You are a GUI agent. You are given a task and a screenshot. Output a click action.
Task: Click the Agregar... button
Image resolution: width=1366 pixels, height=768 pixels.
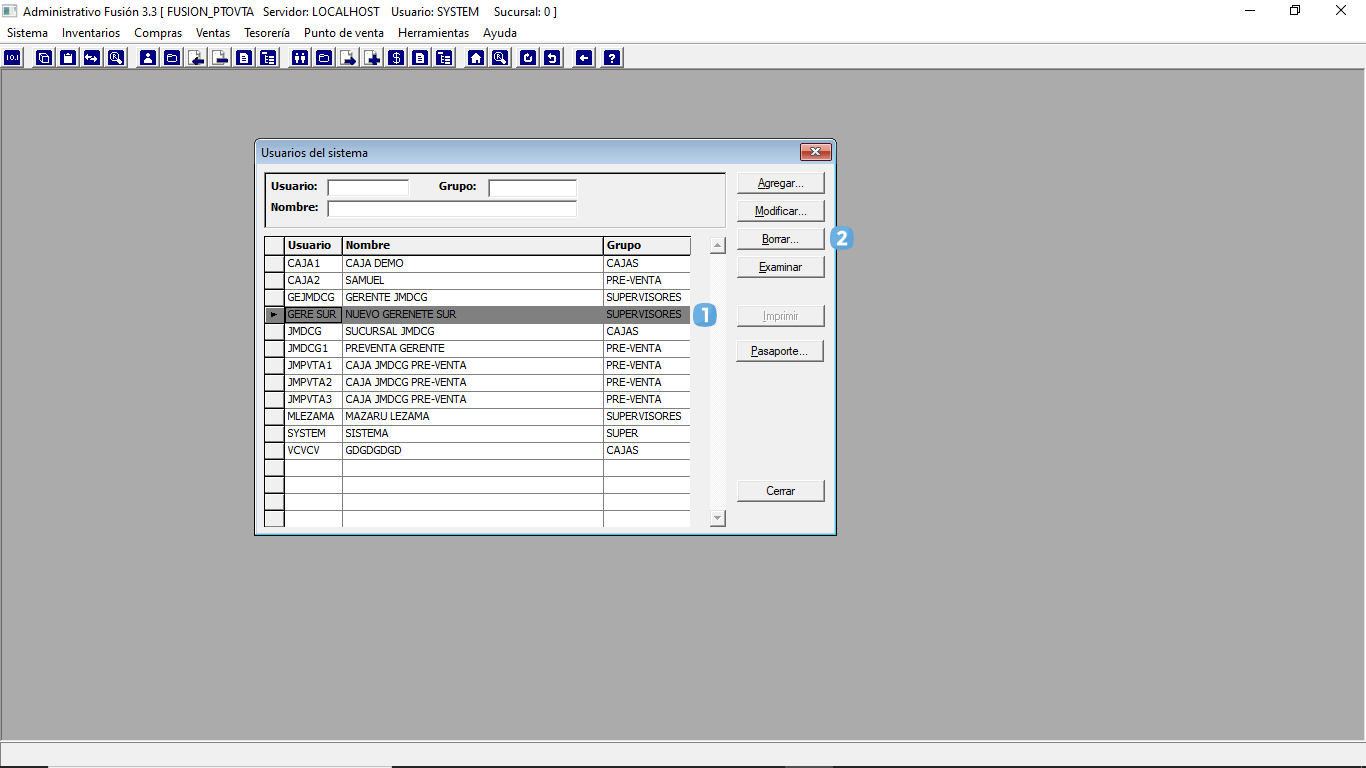[781, 183]
